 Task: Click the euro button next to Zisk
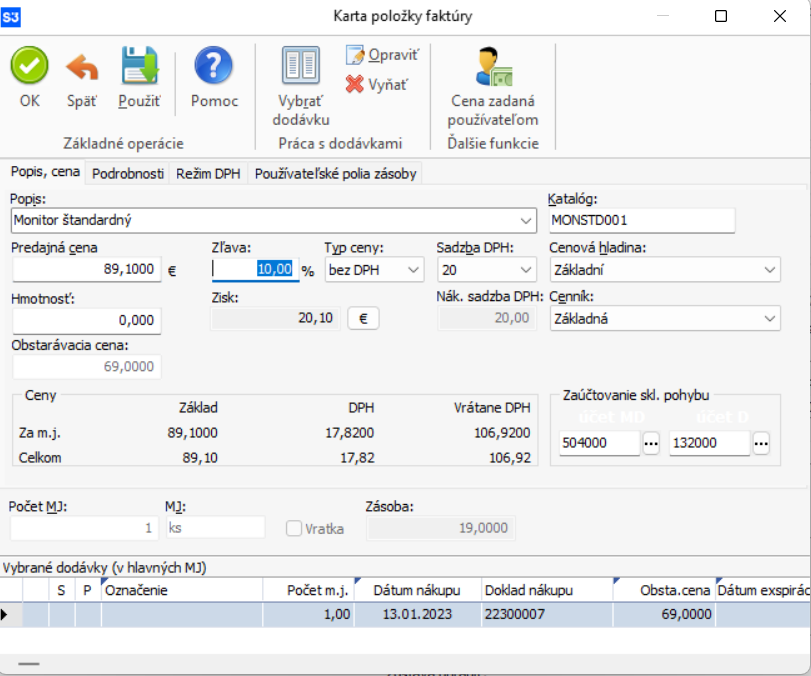[363, 318]
